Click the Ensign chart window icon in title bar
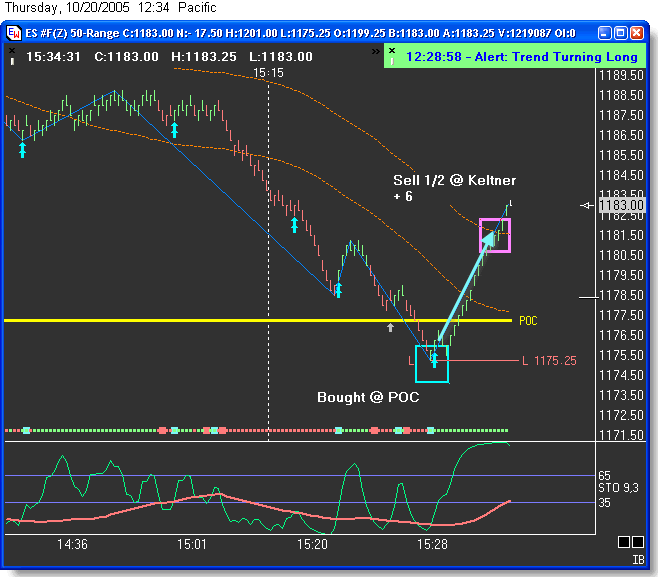Viewport: 658px width, 577px height. click(14, 32)
